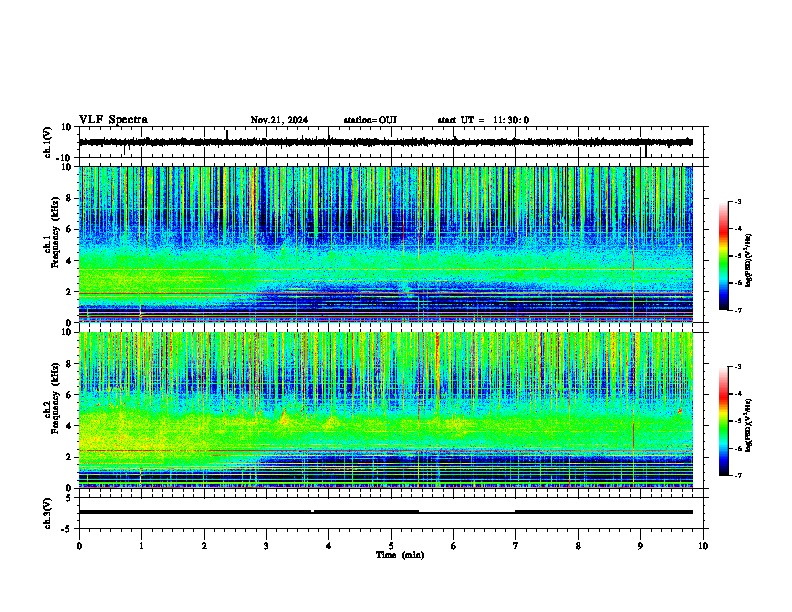Screen dimensions: 792x612
Task: Click the ch.3 voltage trace panel
Action: [391, 513]
